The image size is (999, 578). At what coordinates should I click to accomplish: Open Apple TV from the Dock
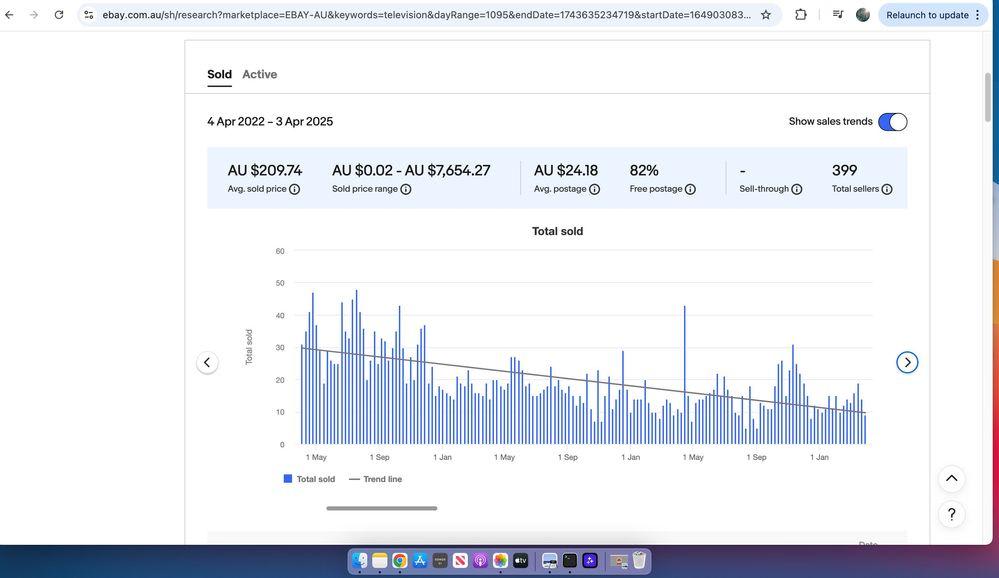coord(521,561)
